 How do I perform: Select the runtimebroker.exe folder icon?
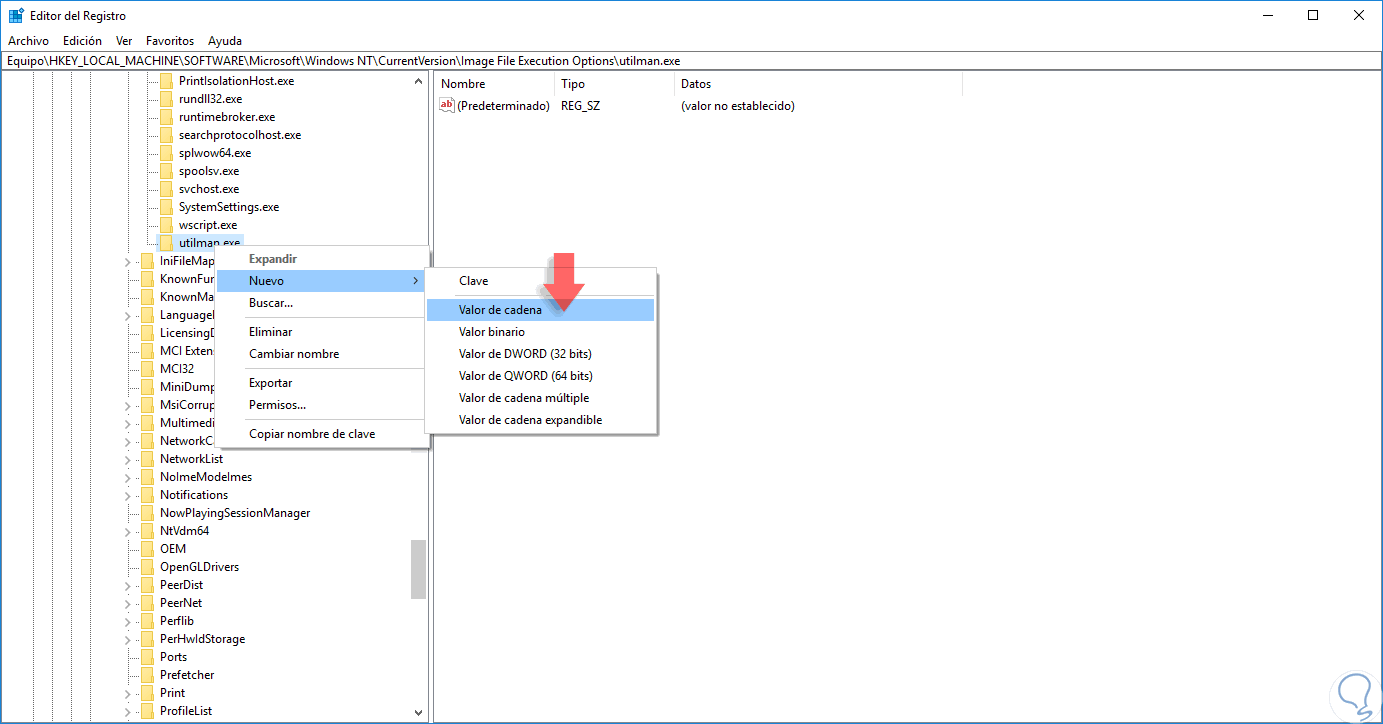pyautogui.click(x=167, y=117)
